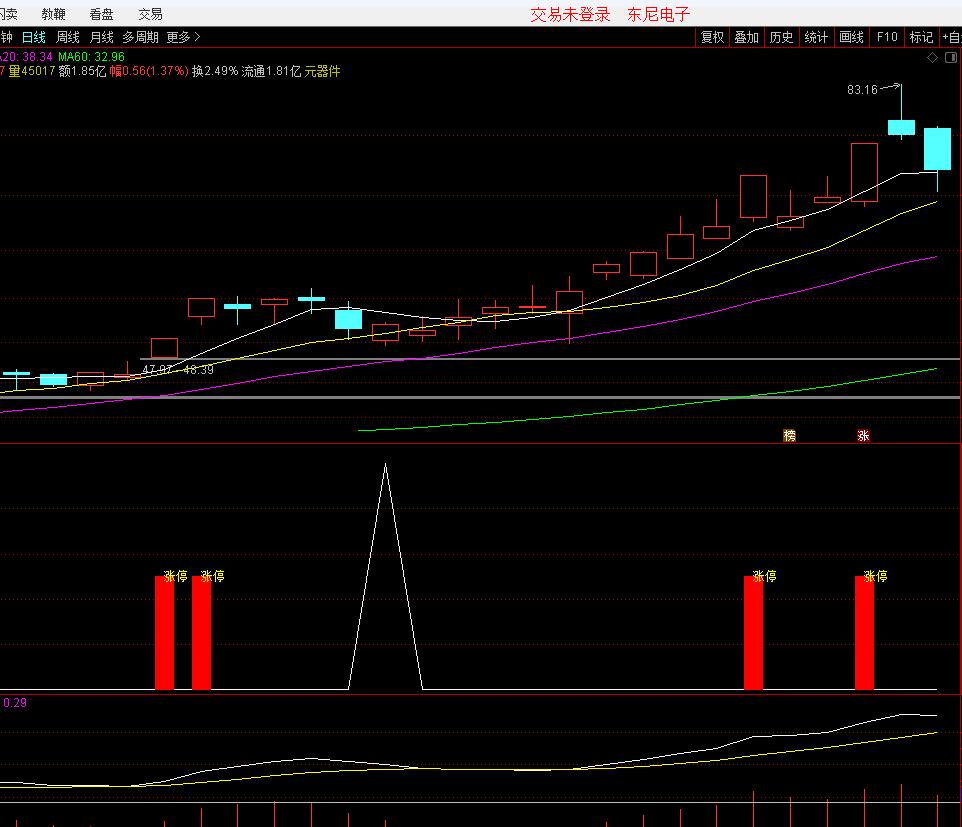The image size is (962, 827).
Task: Open the 交易 menu
Action: [150, 14]
